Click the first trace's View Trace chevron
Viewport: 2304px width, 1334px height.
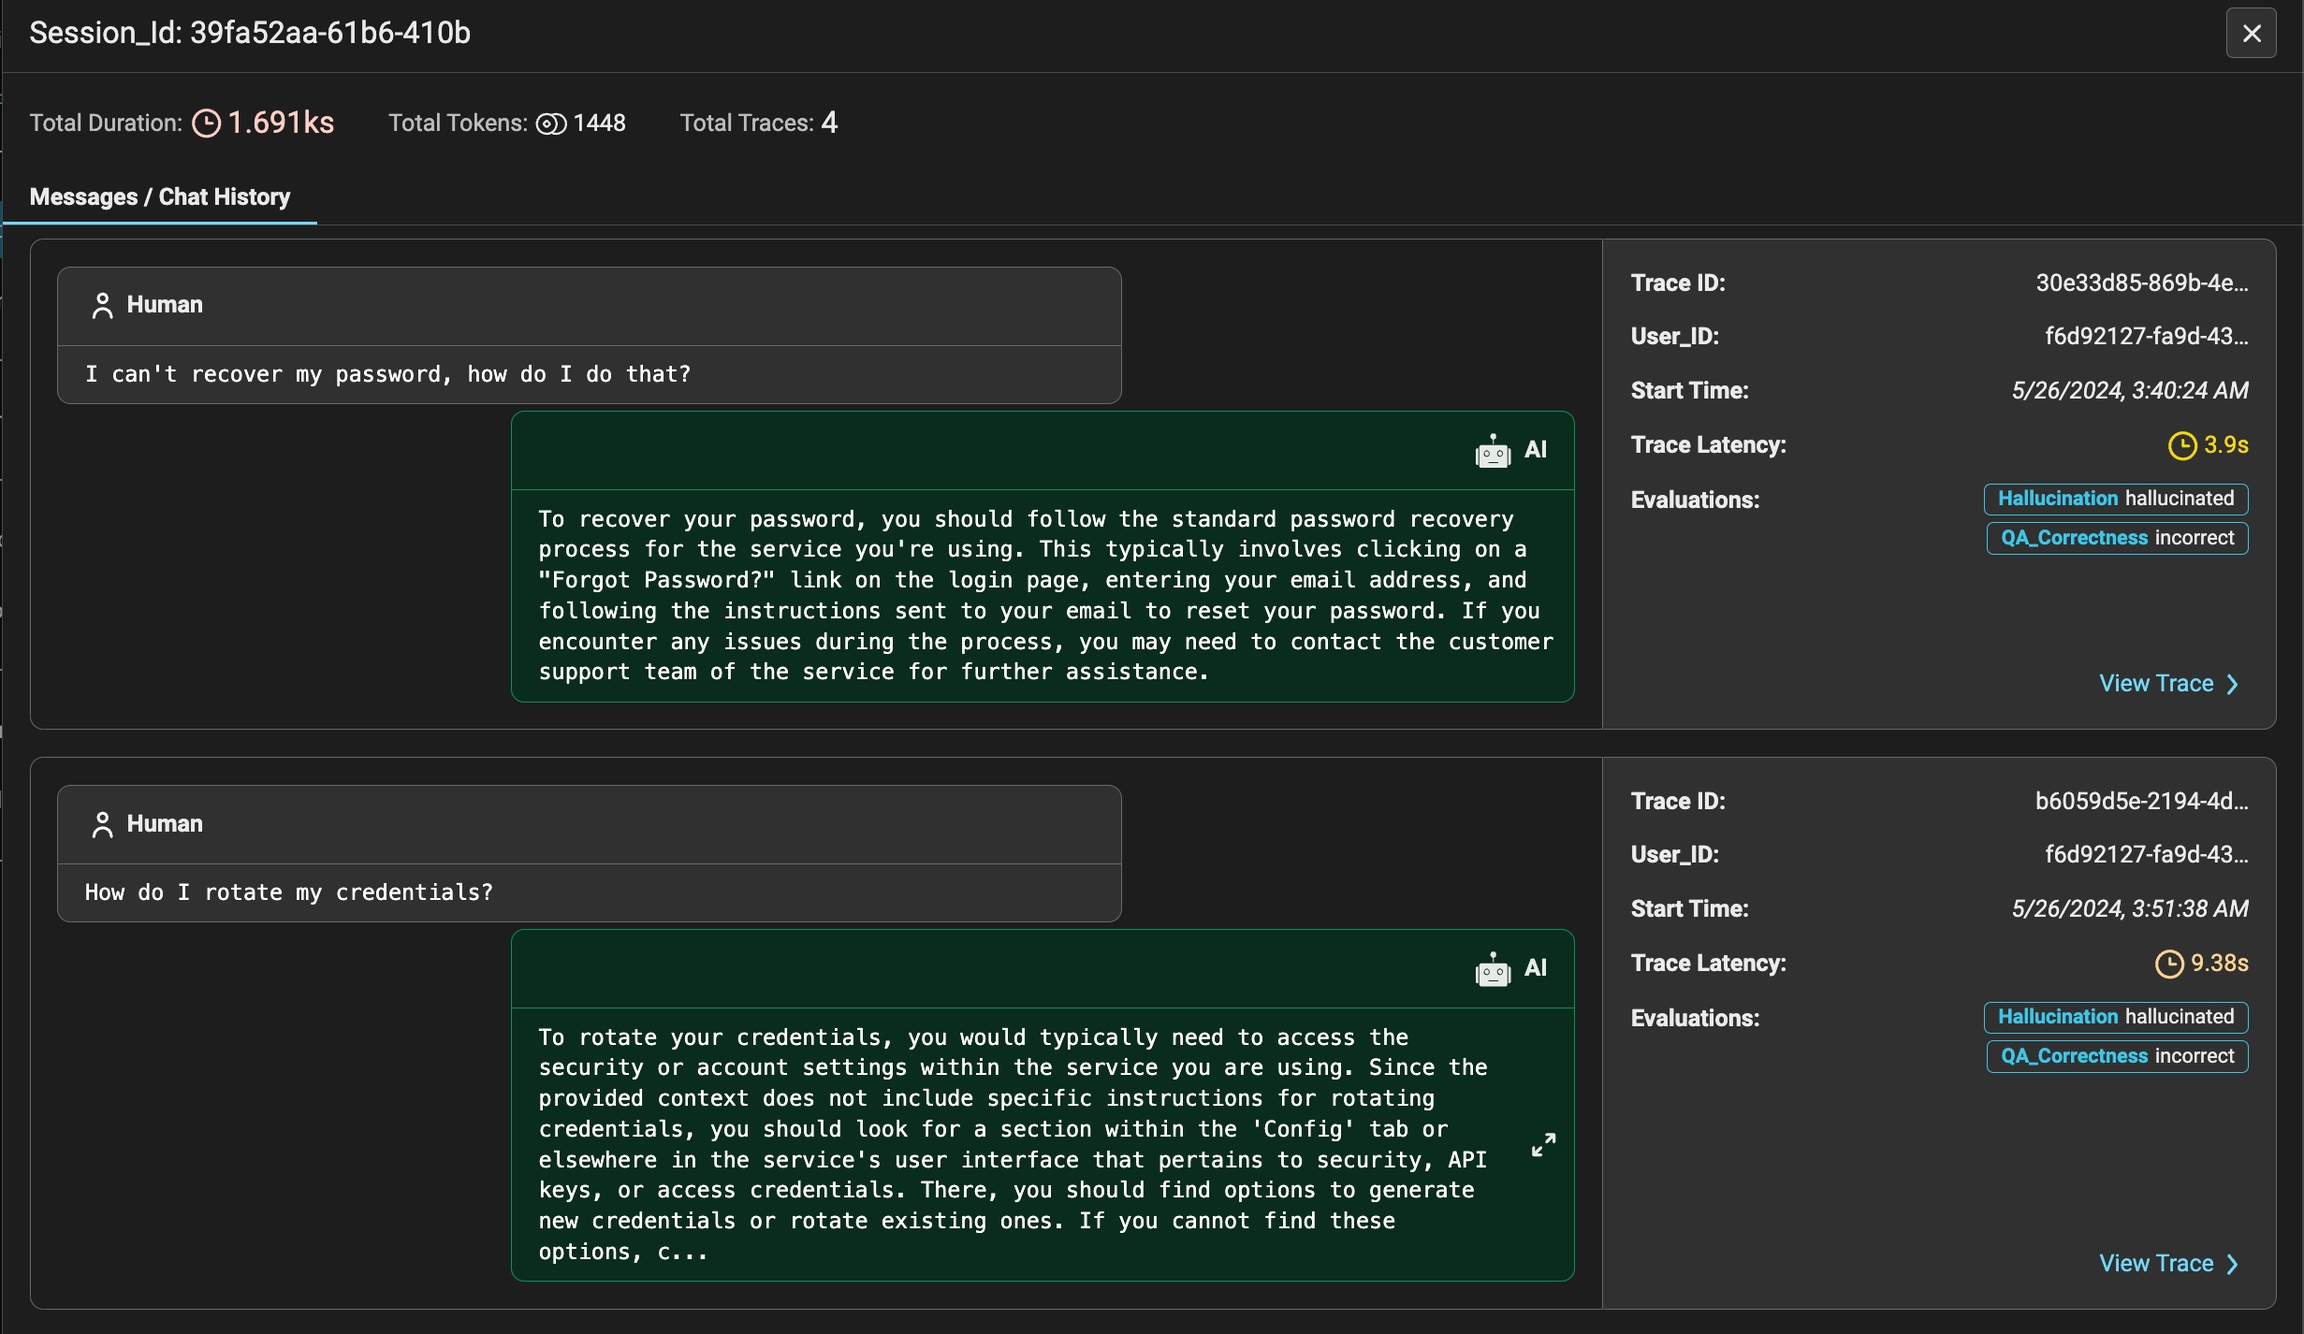(x=2232, y=685)
